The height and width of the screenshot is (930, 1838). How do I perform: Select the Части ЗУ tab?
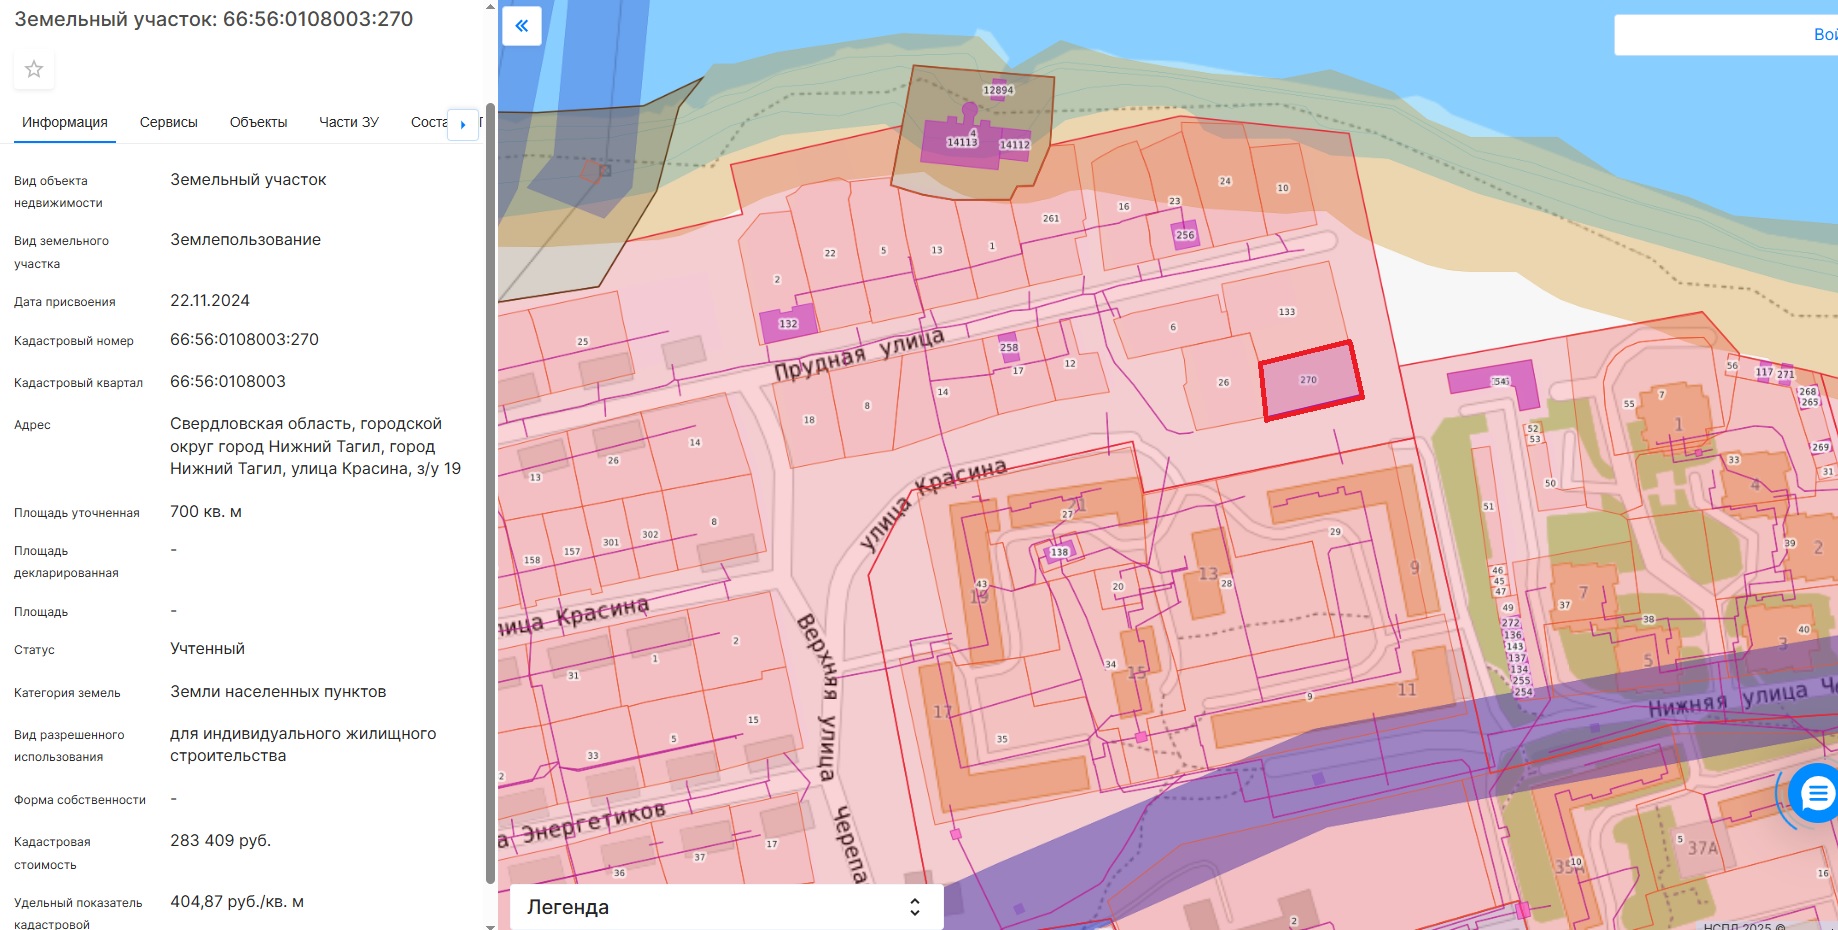point(348,122)
